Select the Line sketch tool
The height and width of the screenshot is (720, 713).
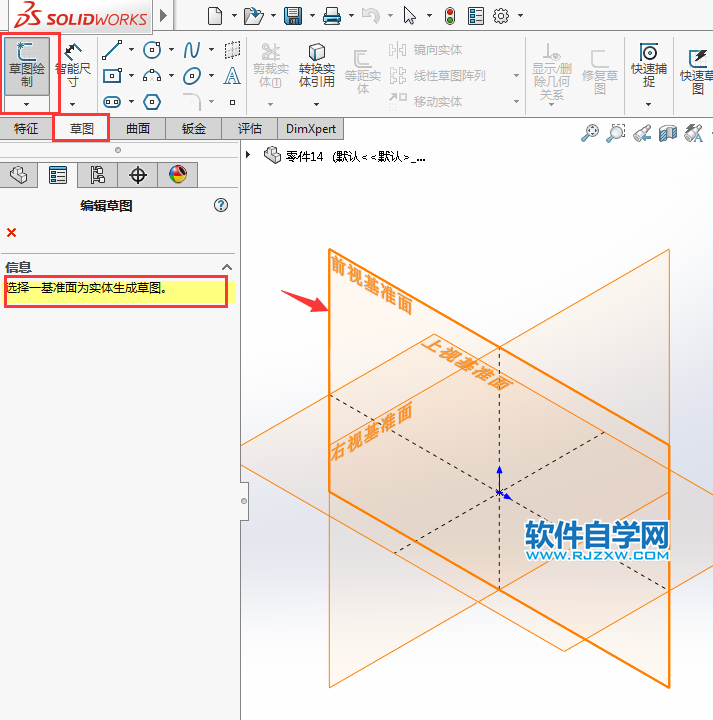point(112,50)
